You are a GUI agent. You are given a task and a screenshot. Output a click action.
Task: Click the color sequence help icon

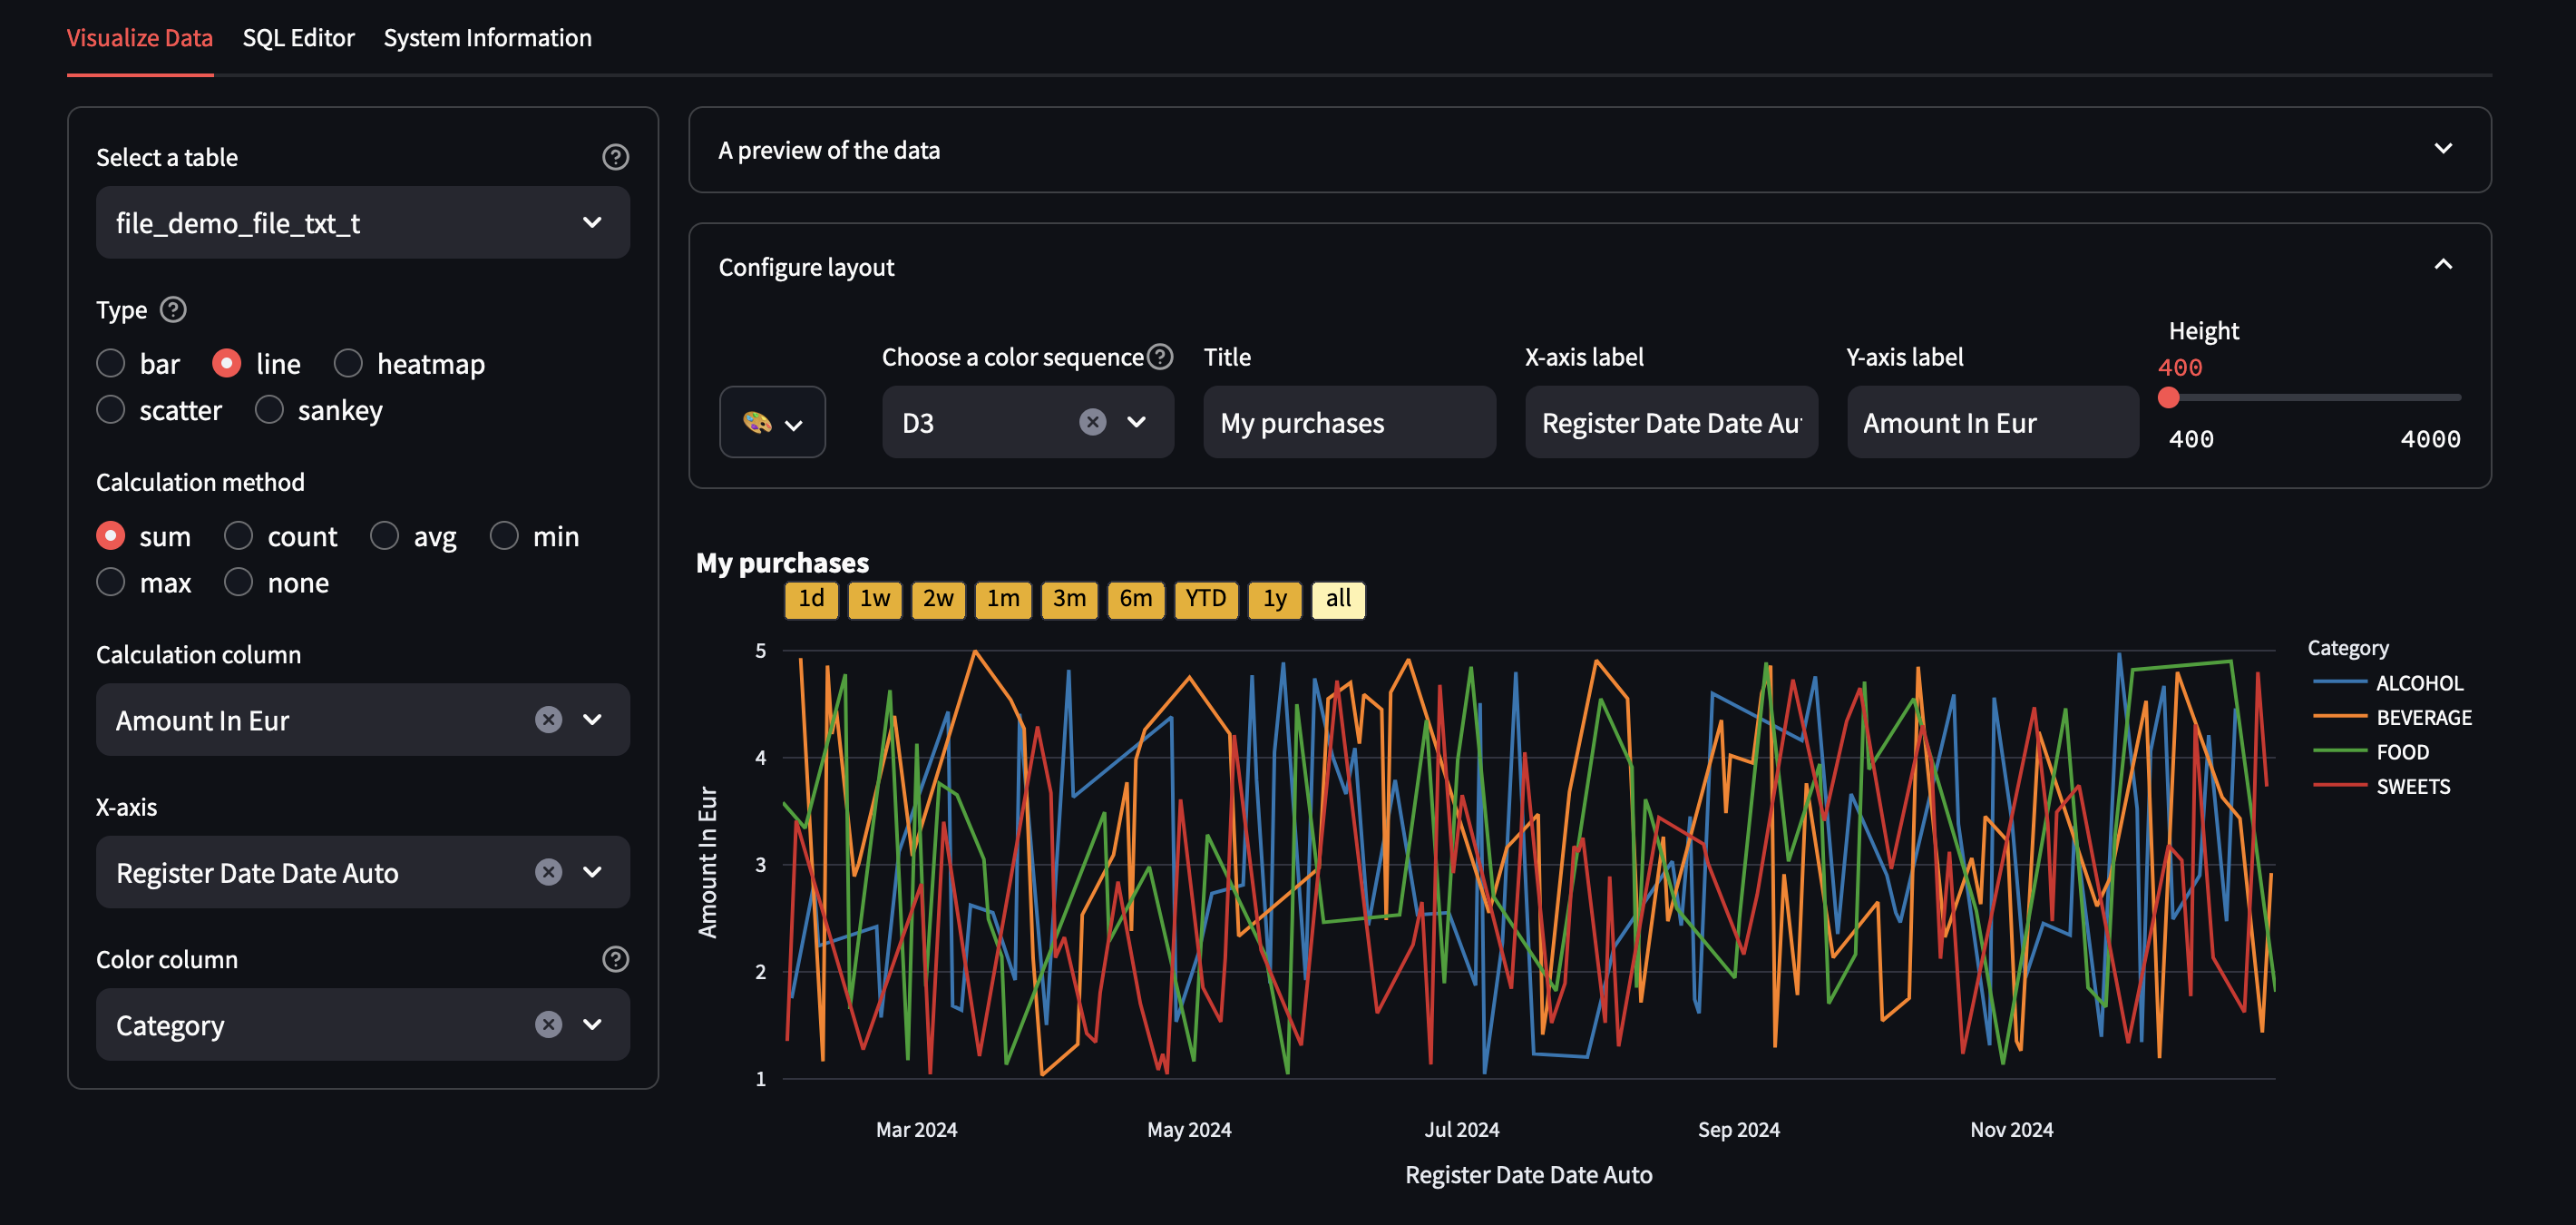[1159, 357]
